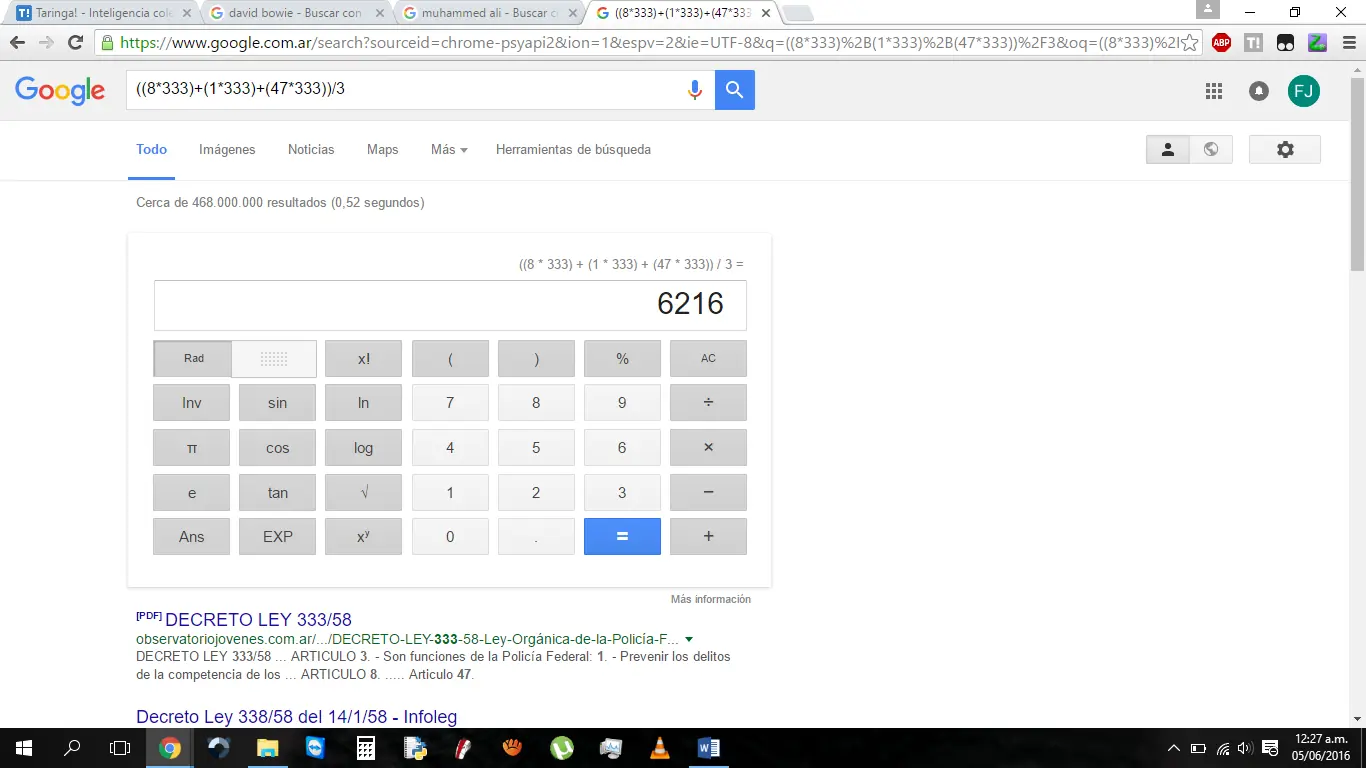Click the factorial x! key
Viewport: 1366px width, 768px height.
363,359
